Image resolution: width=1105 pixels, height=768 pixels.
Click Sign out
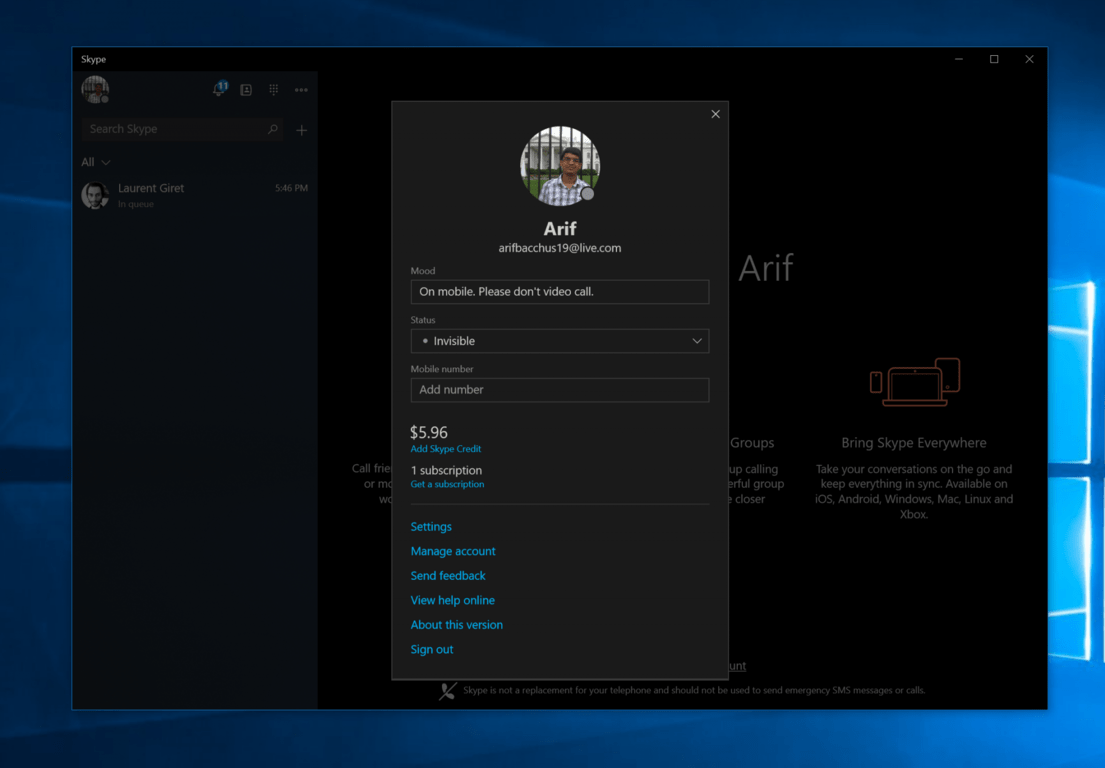pyautogui.click(x=431, y=650)
